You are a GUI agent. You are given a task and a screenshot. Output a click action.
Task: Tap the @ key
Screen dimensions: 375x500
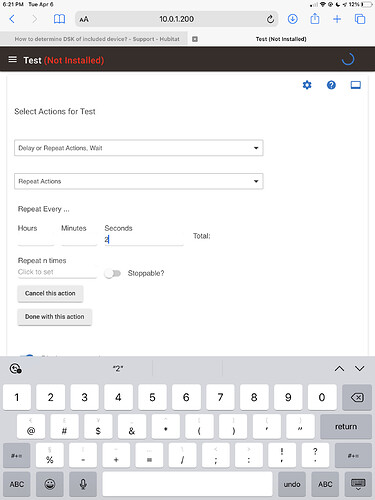(31, 427)
